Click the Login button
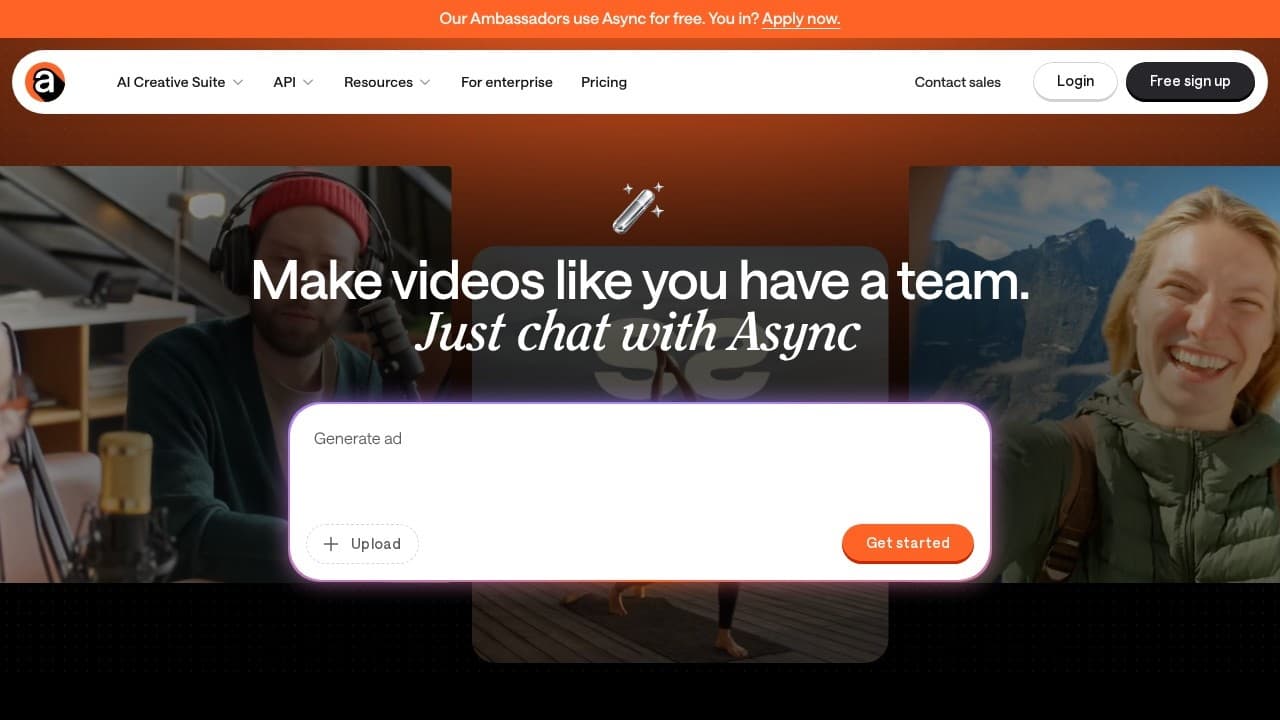 pos(1075,81)
